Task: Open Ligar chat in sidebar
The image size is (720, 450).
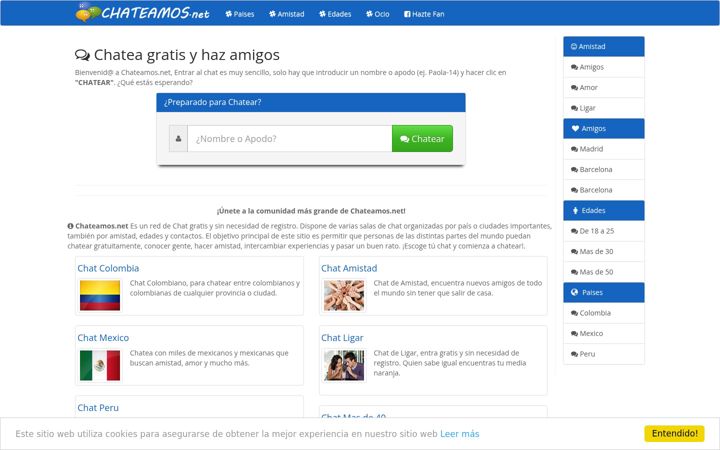Action: [604, 108]
